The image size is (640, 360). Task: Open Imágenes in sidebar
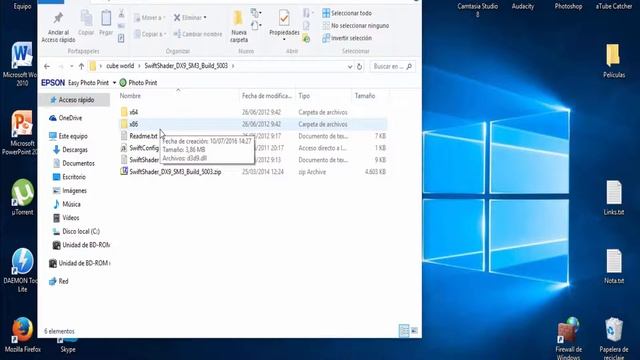(x=70, y=191)
